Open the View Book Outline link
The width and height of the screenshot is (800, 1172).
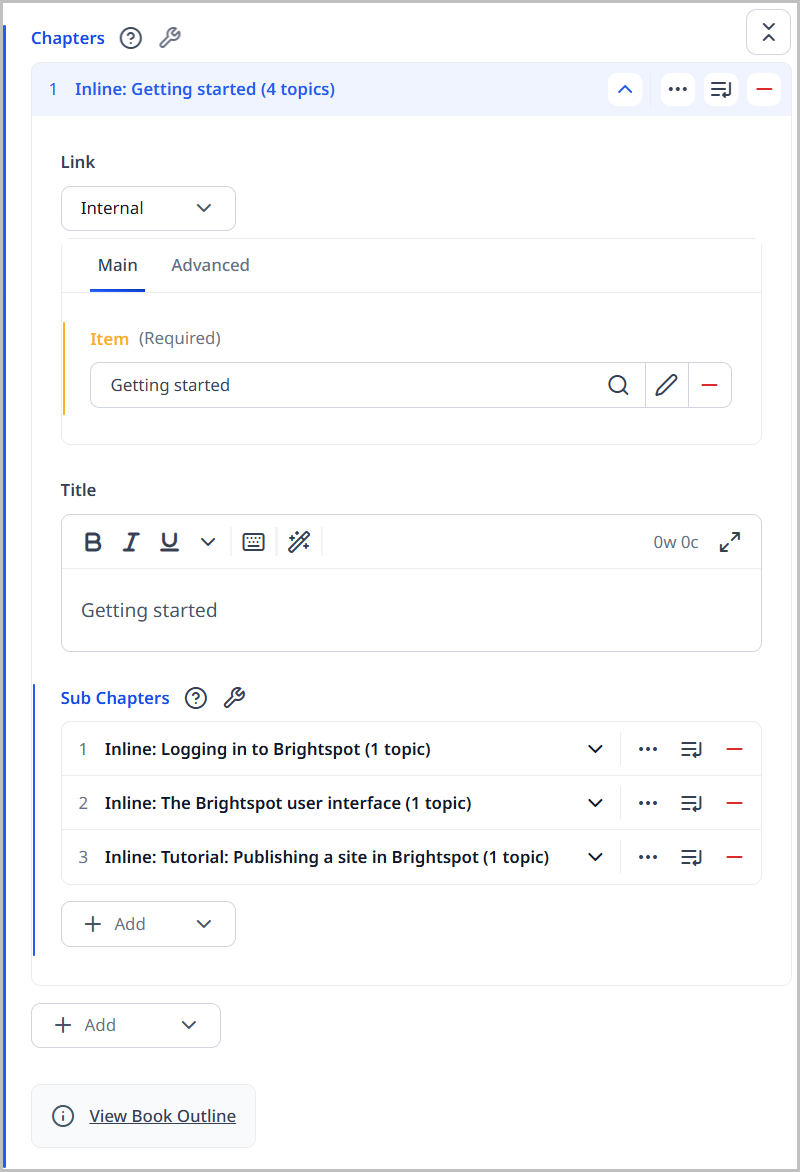pos(162,1116)
